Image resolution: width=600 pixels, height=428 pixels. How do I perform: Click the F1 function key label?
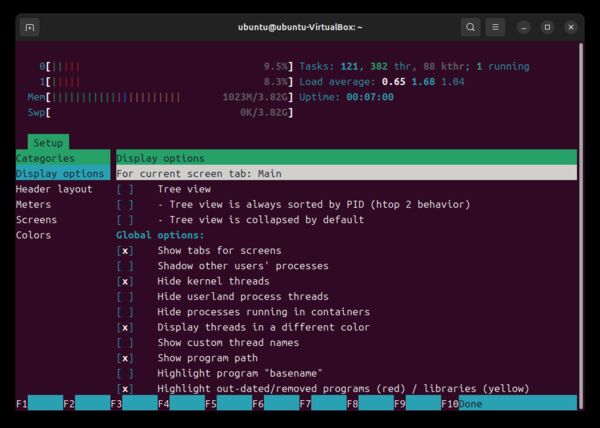coord(21,404)
